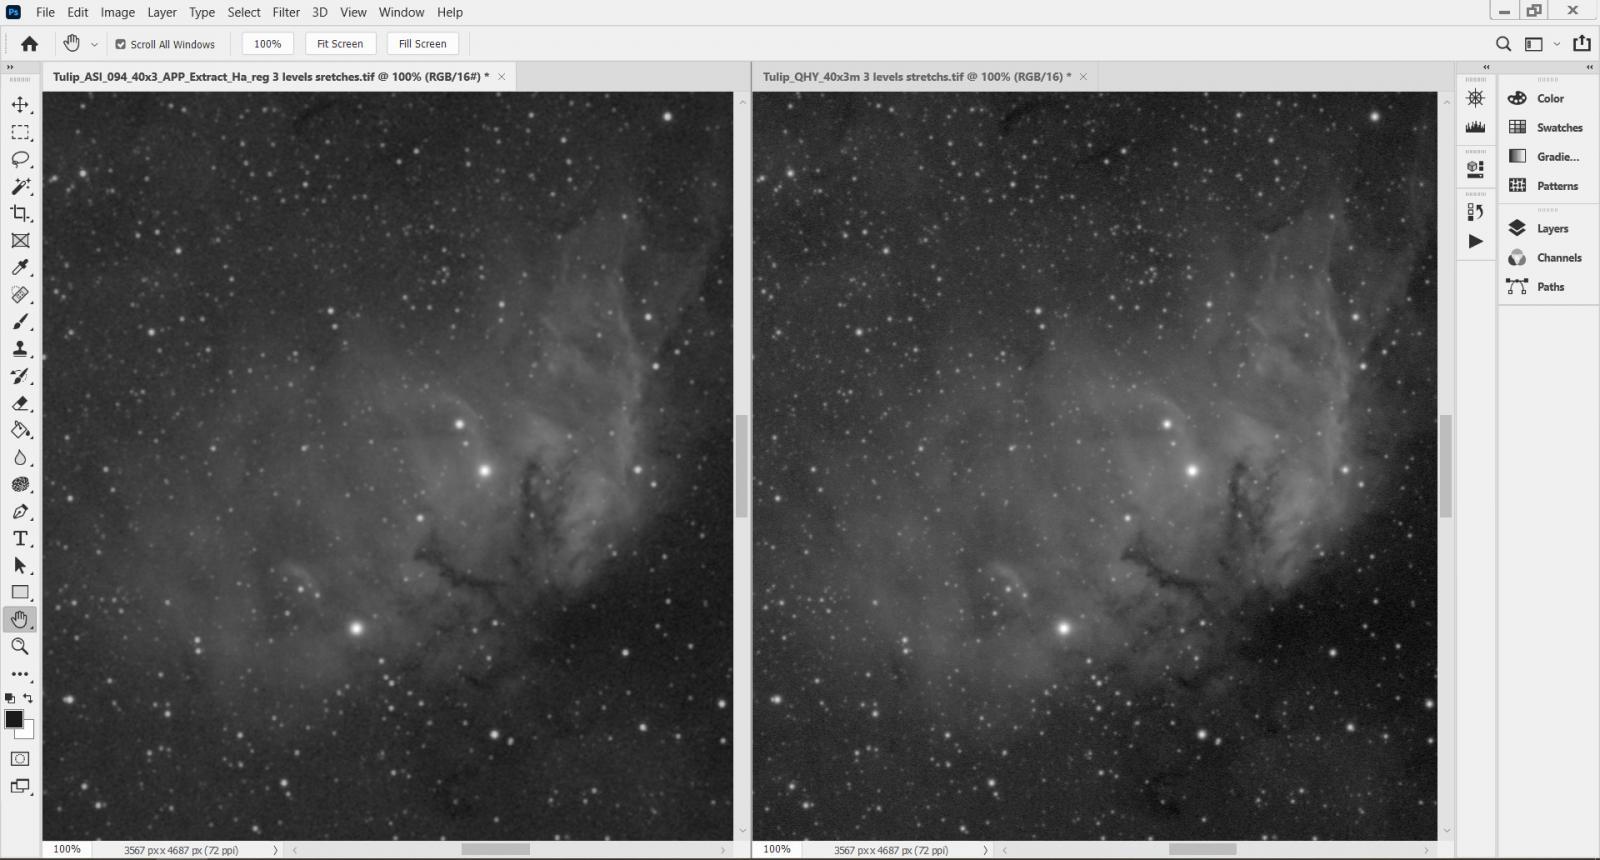
Task: Open the Hand tool preset dropdown
Action: tap(95, 44)
